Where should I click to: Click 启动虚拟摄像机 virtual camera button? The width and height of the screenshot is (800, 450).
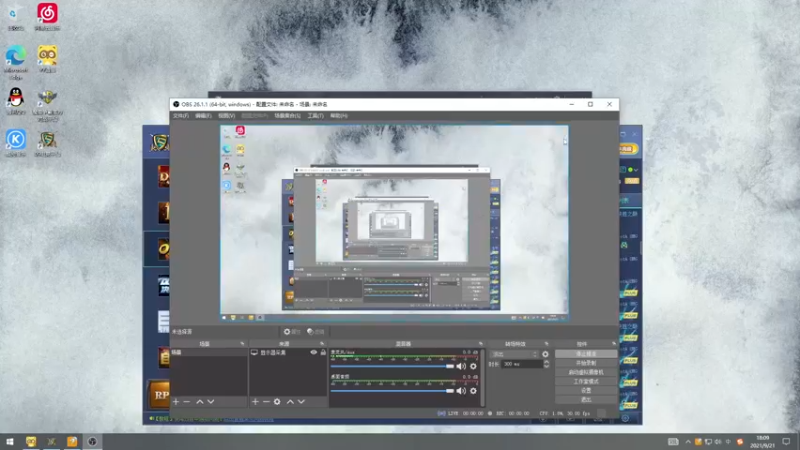pos(586,372)
